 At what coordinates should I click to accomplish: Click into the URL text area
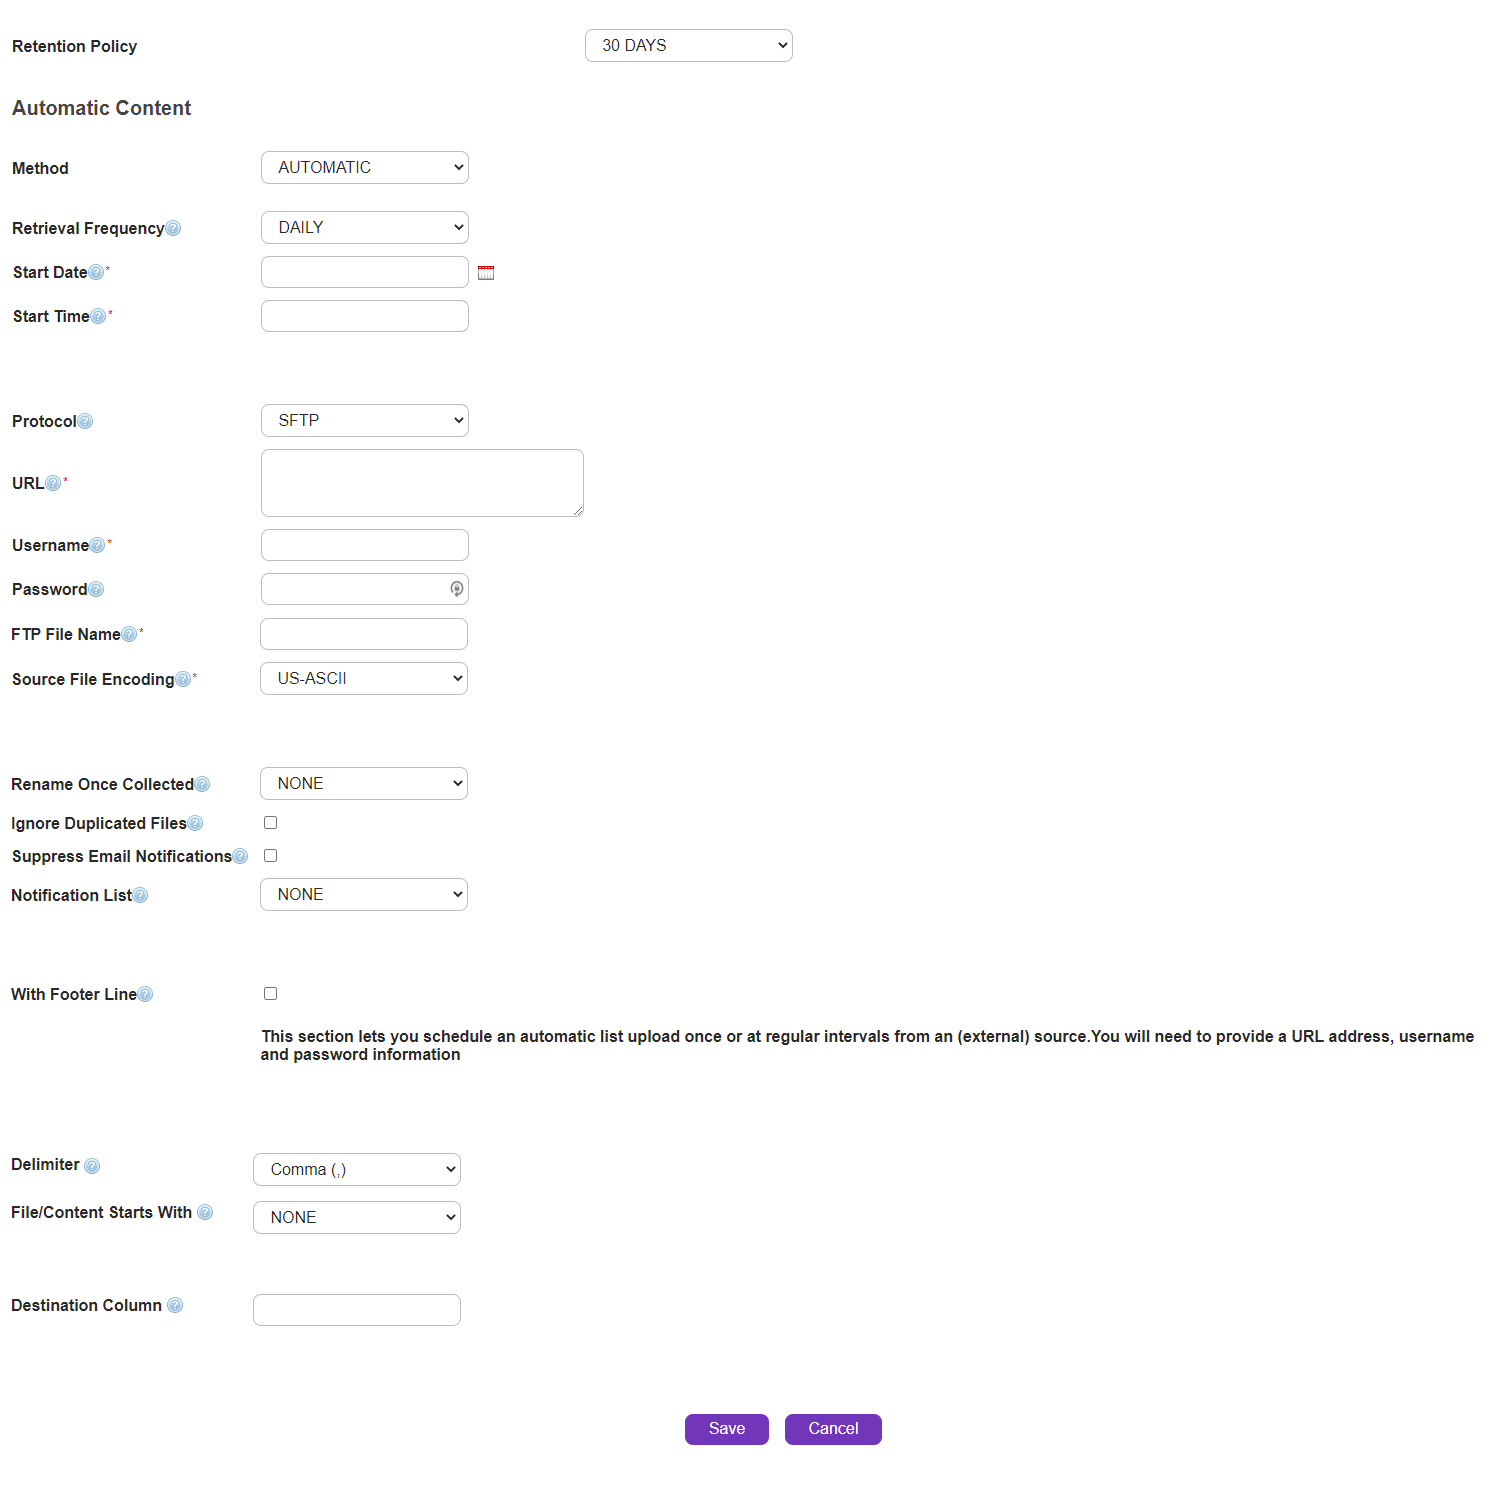point(422,483)
